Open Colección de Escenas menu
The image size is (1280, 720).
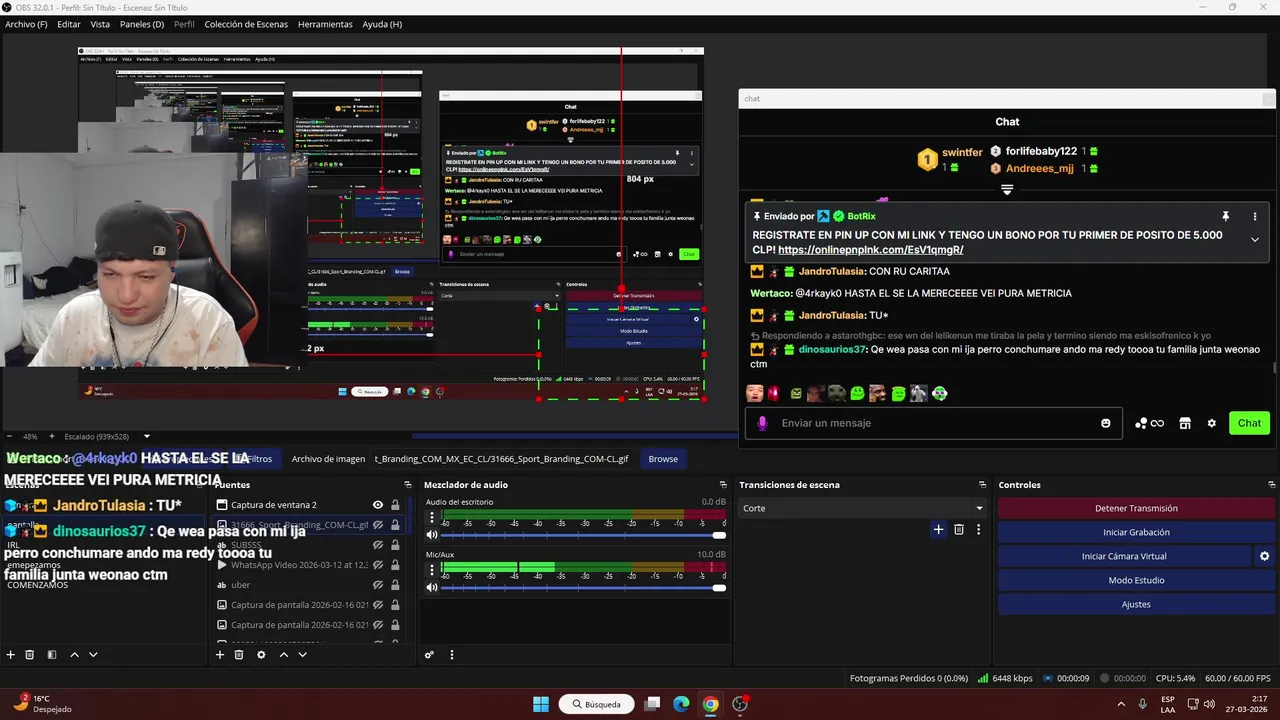(246, 24)
